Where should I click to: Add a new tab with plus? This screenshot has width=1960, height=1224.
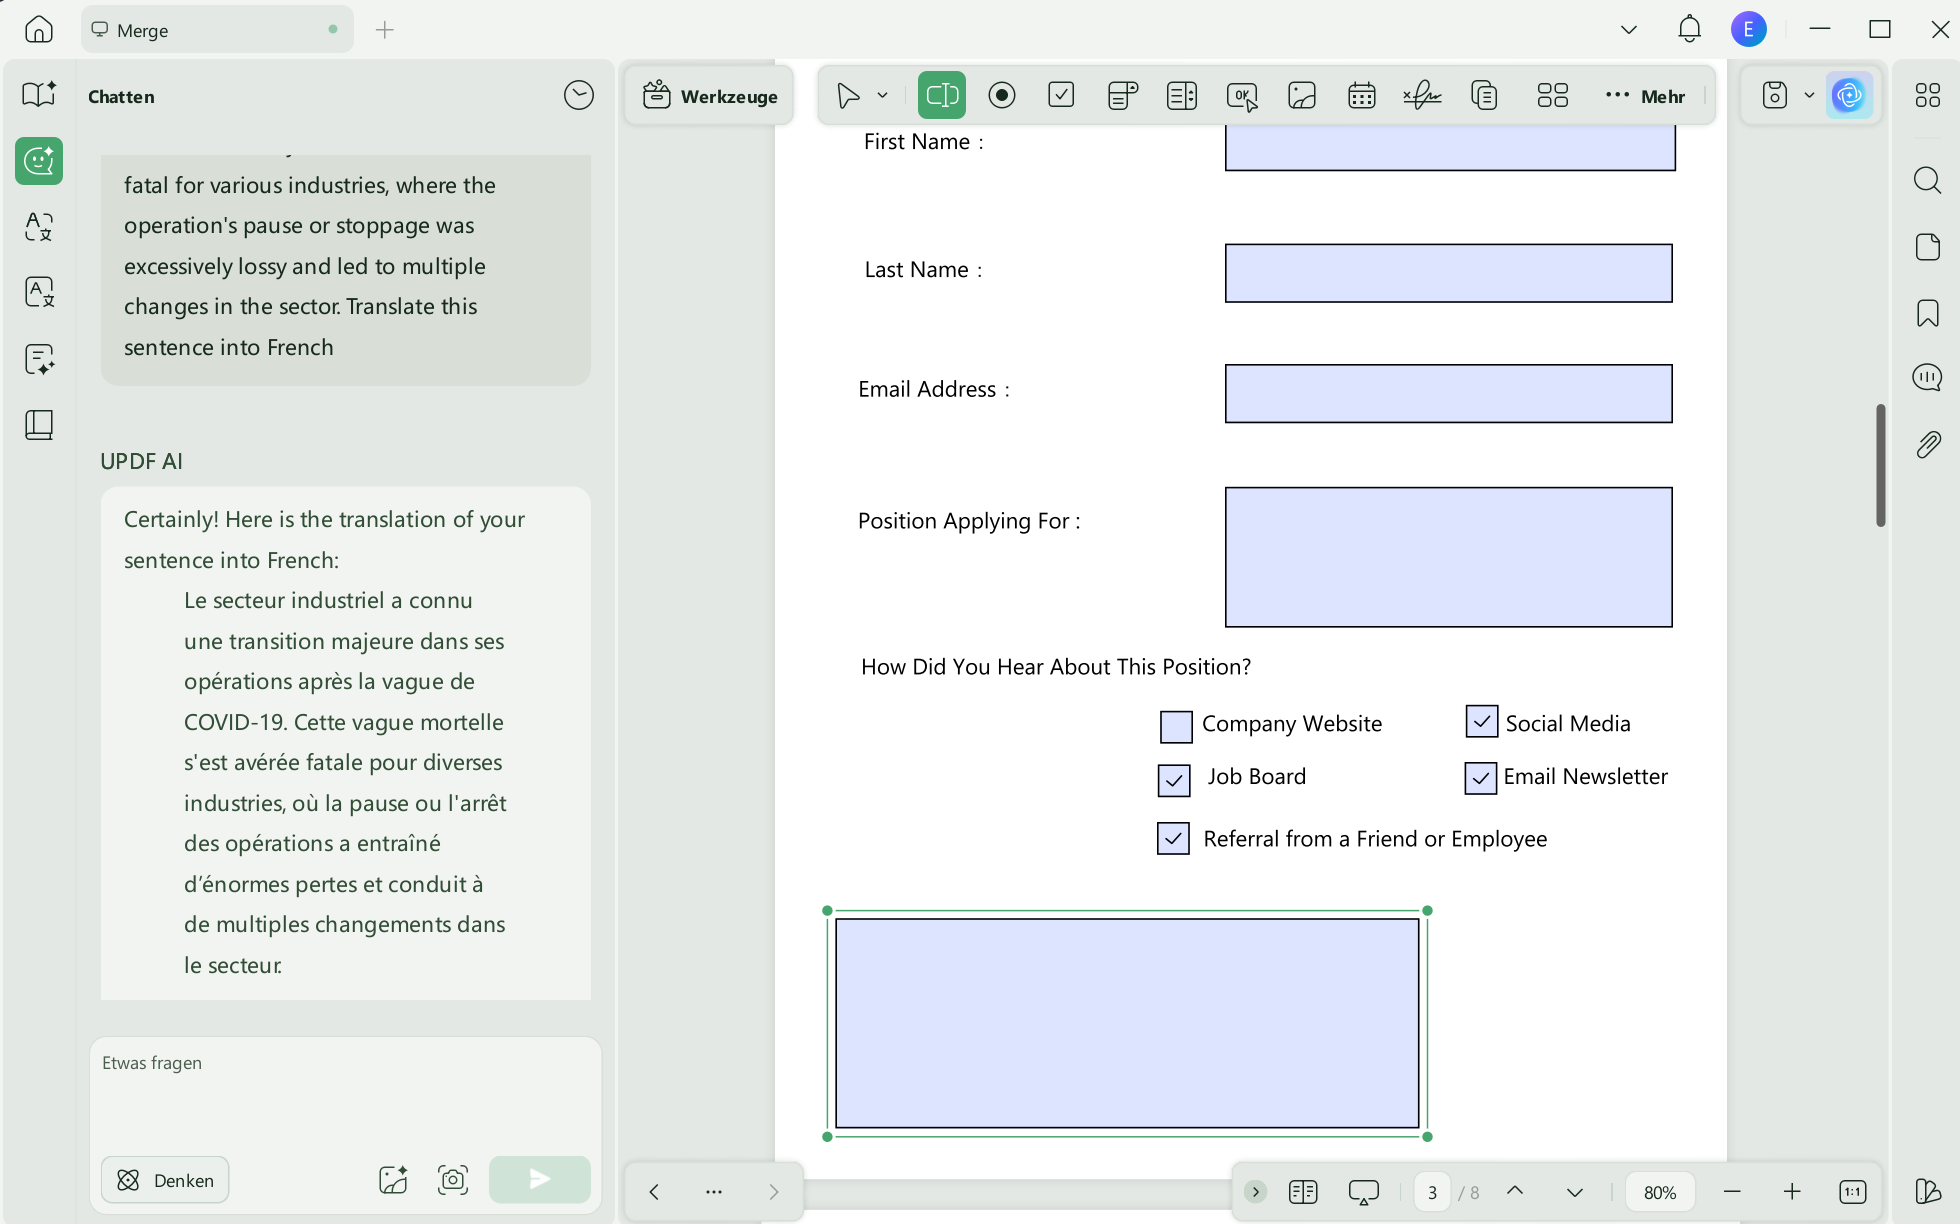(x=385, y=30)
